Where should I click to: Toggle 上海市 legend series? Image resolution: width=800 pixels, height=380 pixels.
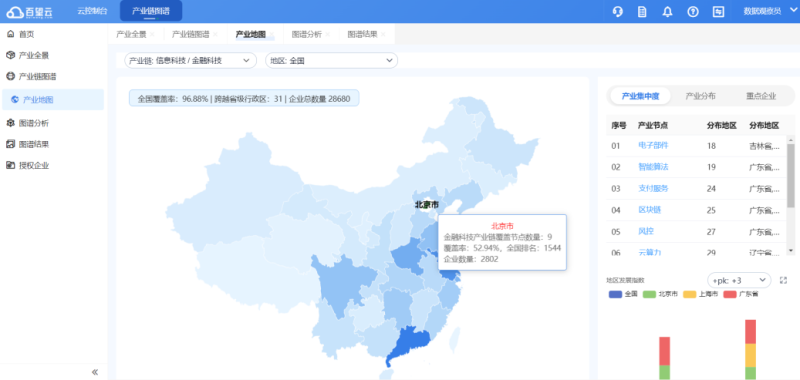[x=701, y=294]
